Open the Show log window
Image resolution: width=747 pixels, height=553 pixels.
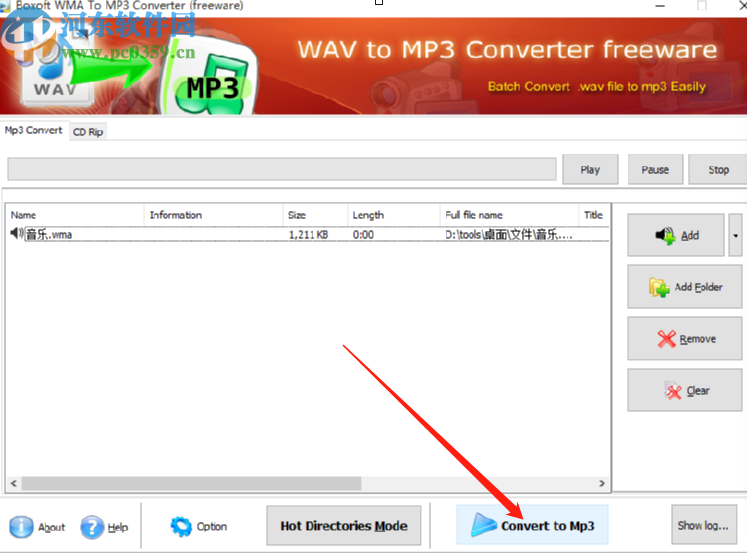703,525
